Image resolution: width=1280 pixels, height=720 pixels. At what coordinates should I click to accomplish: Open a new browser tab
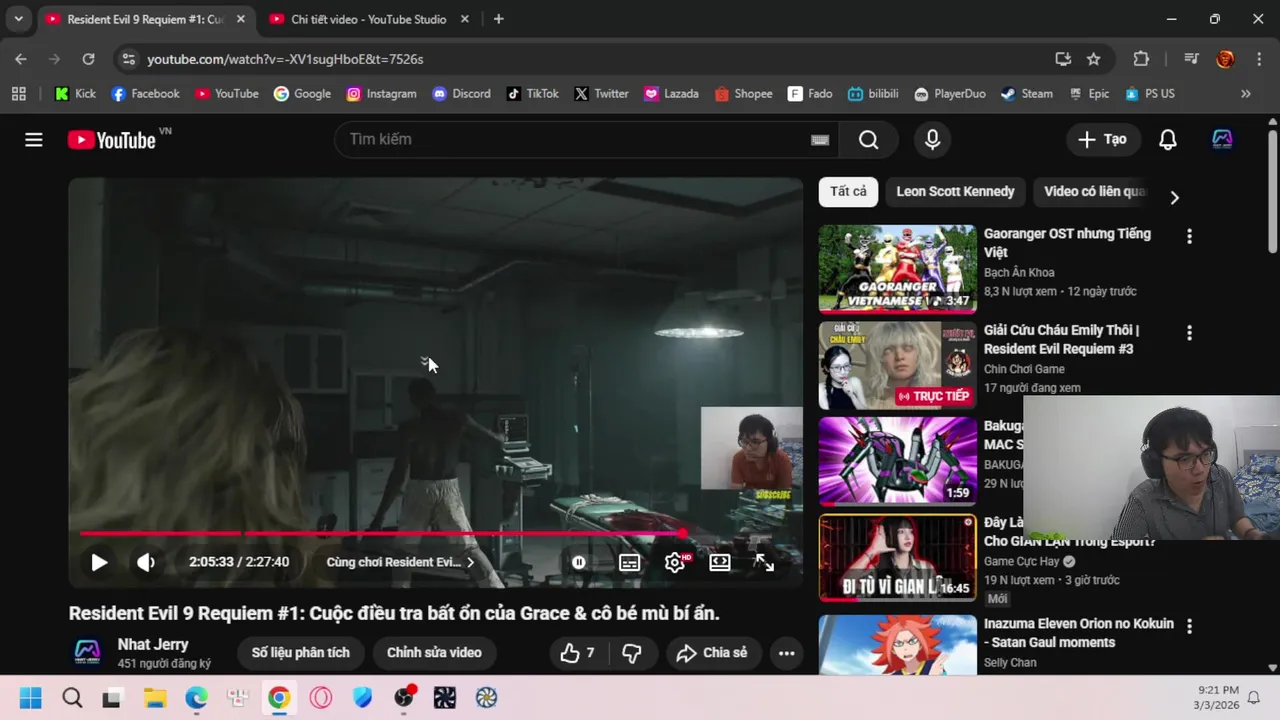(x=498, y=19)
